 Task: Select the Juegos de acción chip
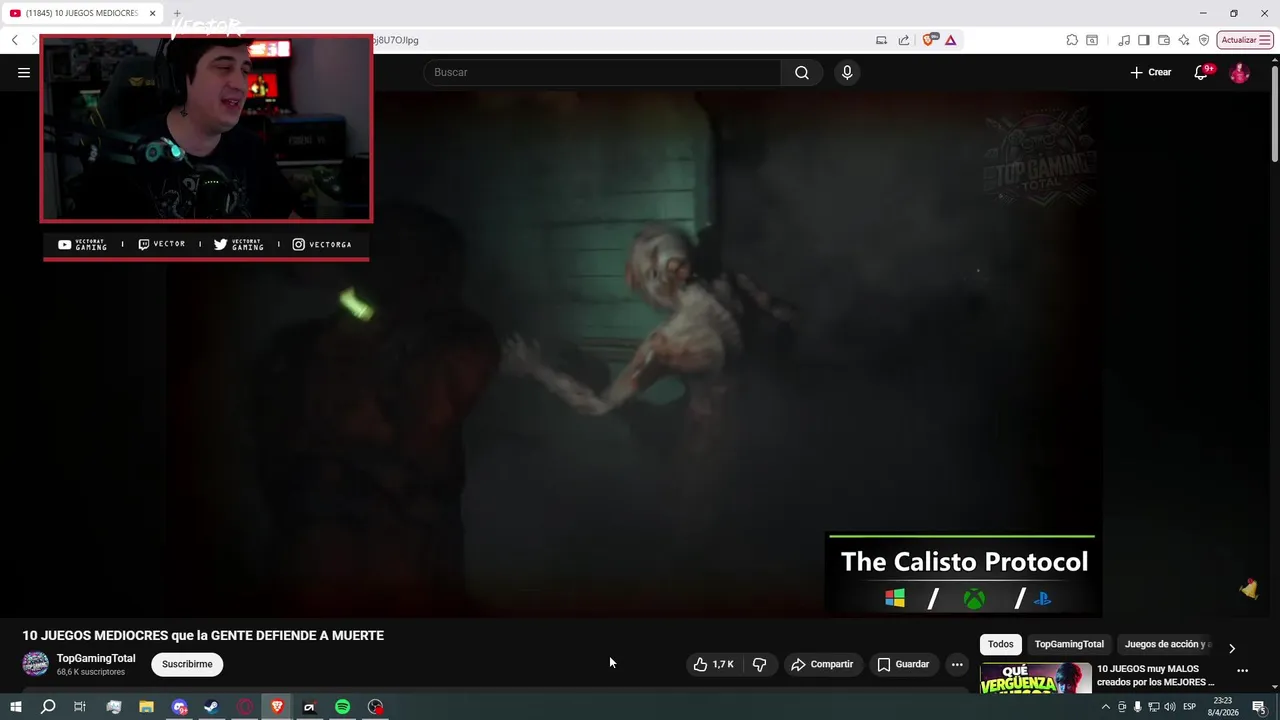[x=1166, y=644]
